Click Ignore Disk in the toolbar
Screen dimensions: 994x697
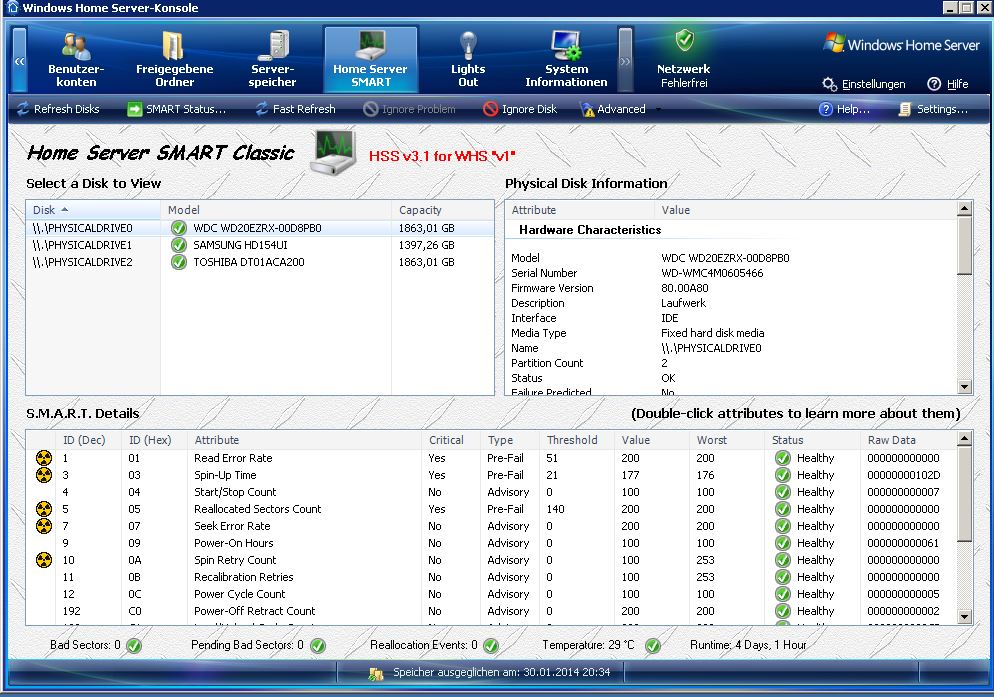click(520, 109)
